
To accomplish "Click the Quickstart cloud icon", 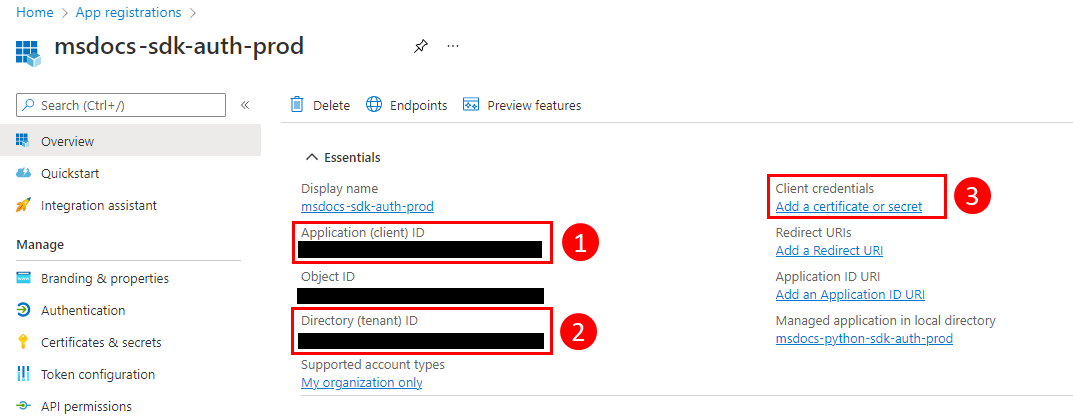I will coord(23,173).
